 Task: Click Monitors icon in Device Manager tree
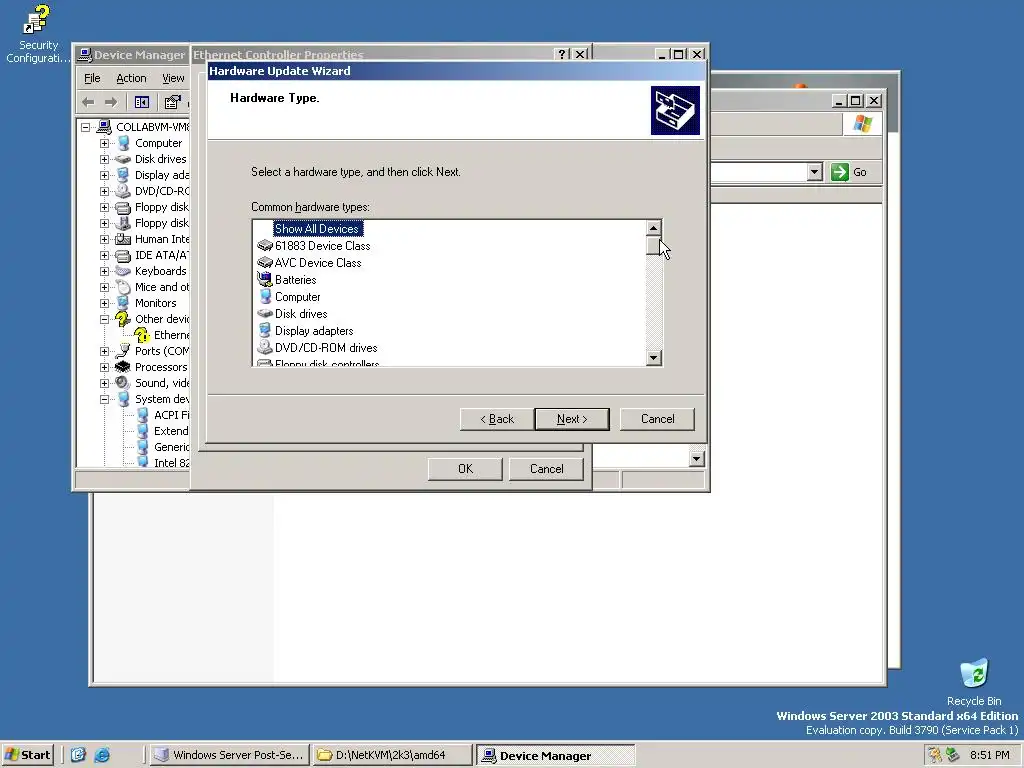(123, 303)
